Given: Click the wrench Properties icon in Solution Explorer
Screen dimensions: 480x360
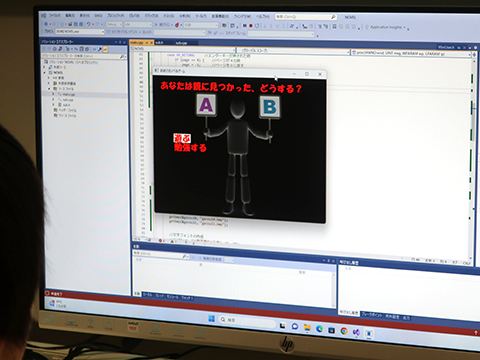Looking at the screenshot, I should (x=100, y=49).
